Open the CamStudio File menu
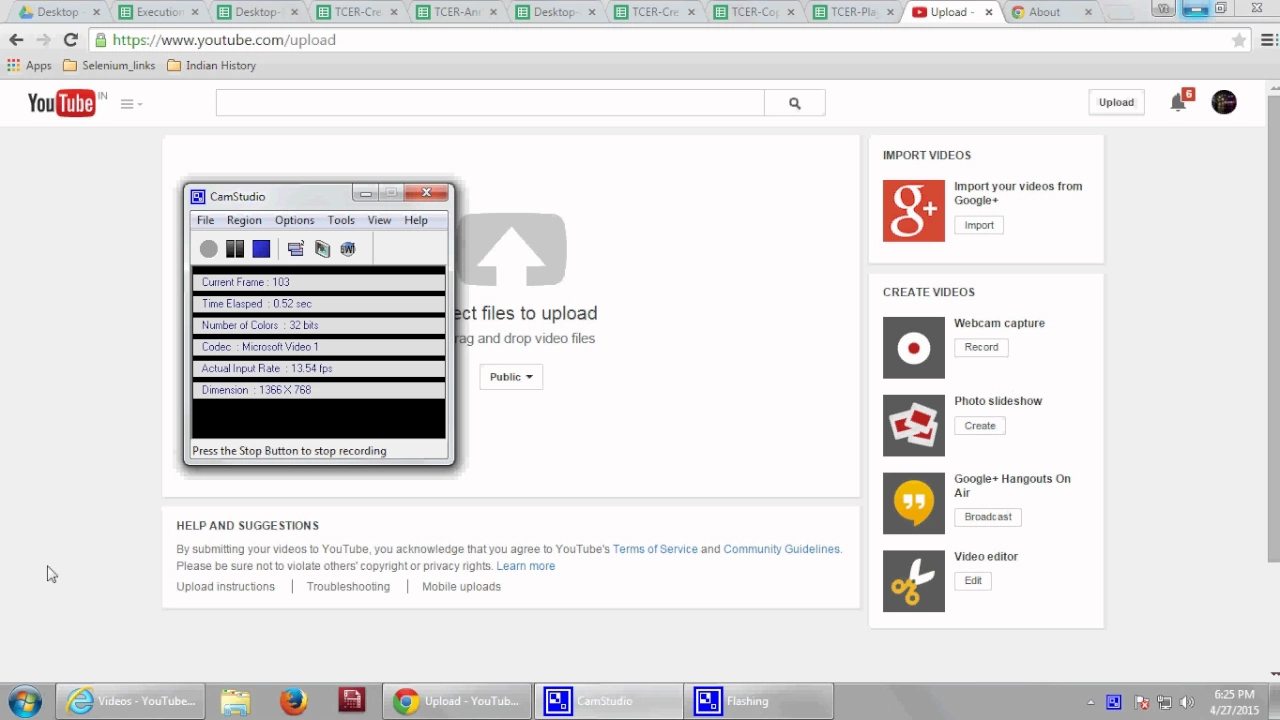Screen dimensions: 1280x720 point(205,220)
